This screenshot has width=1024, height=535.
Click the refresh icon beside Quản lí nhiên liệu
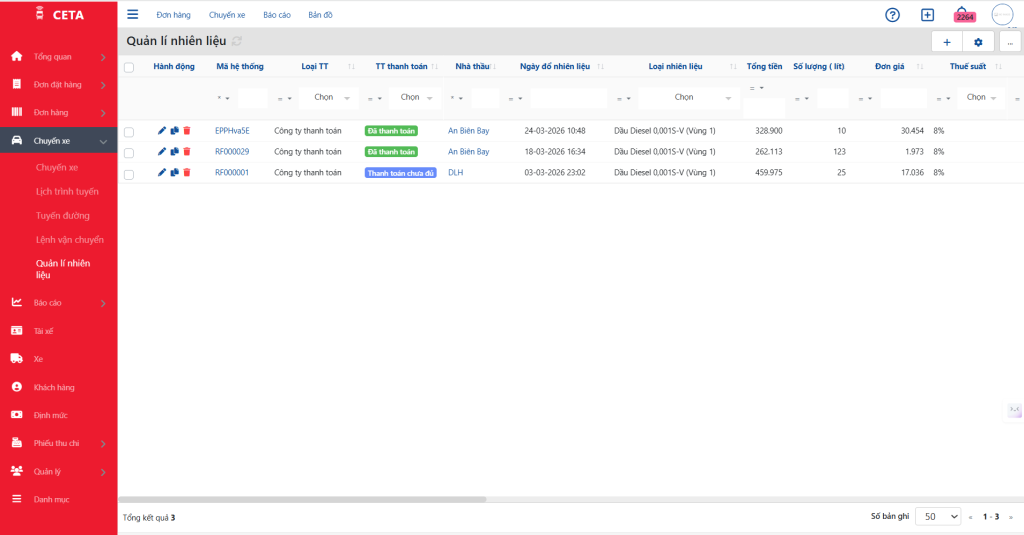237,41
